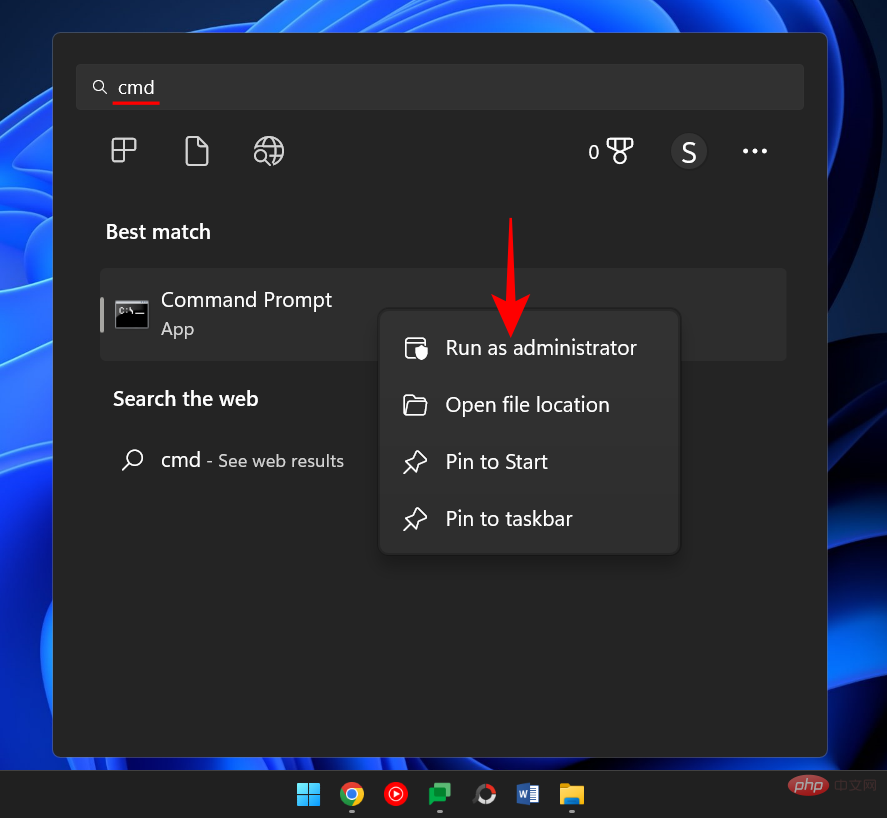Run Command Prompt as administrator
The image size is (887, 818).
[x=540, y=348]
